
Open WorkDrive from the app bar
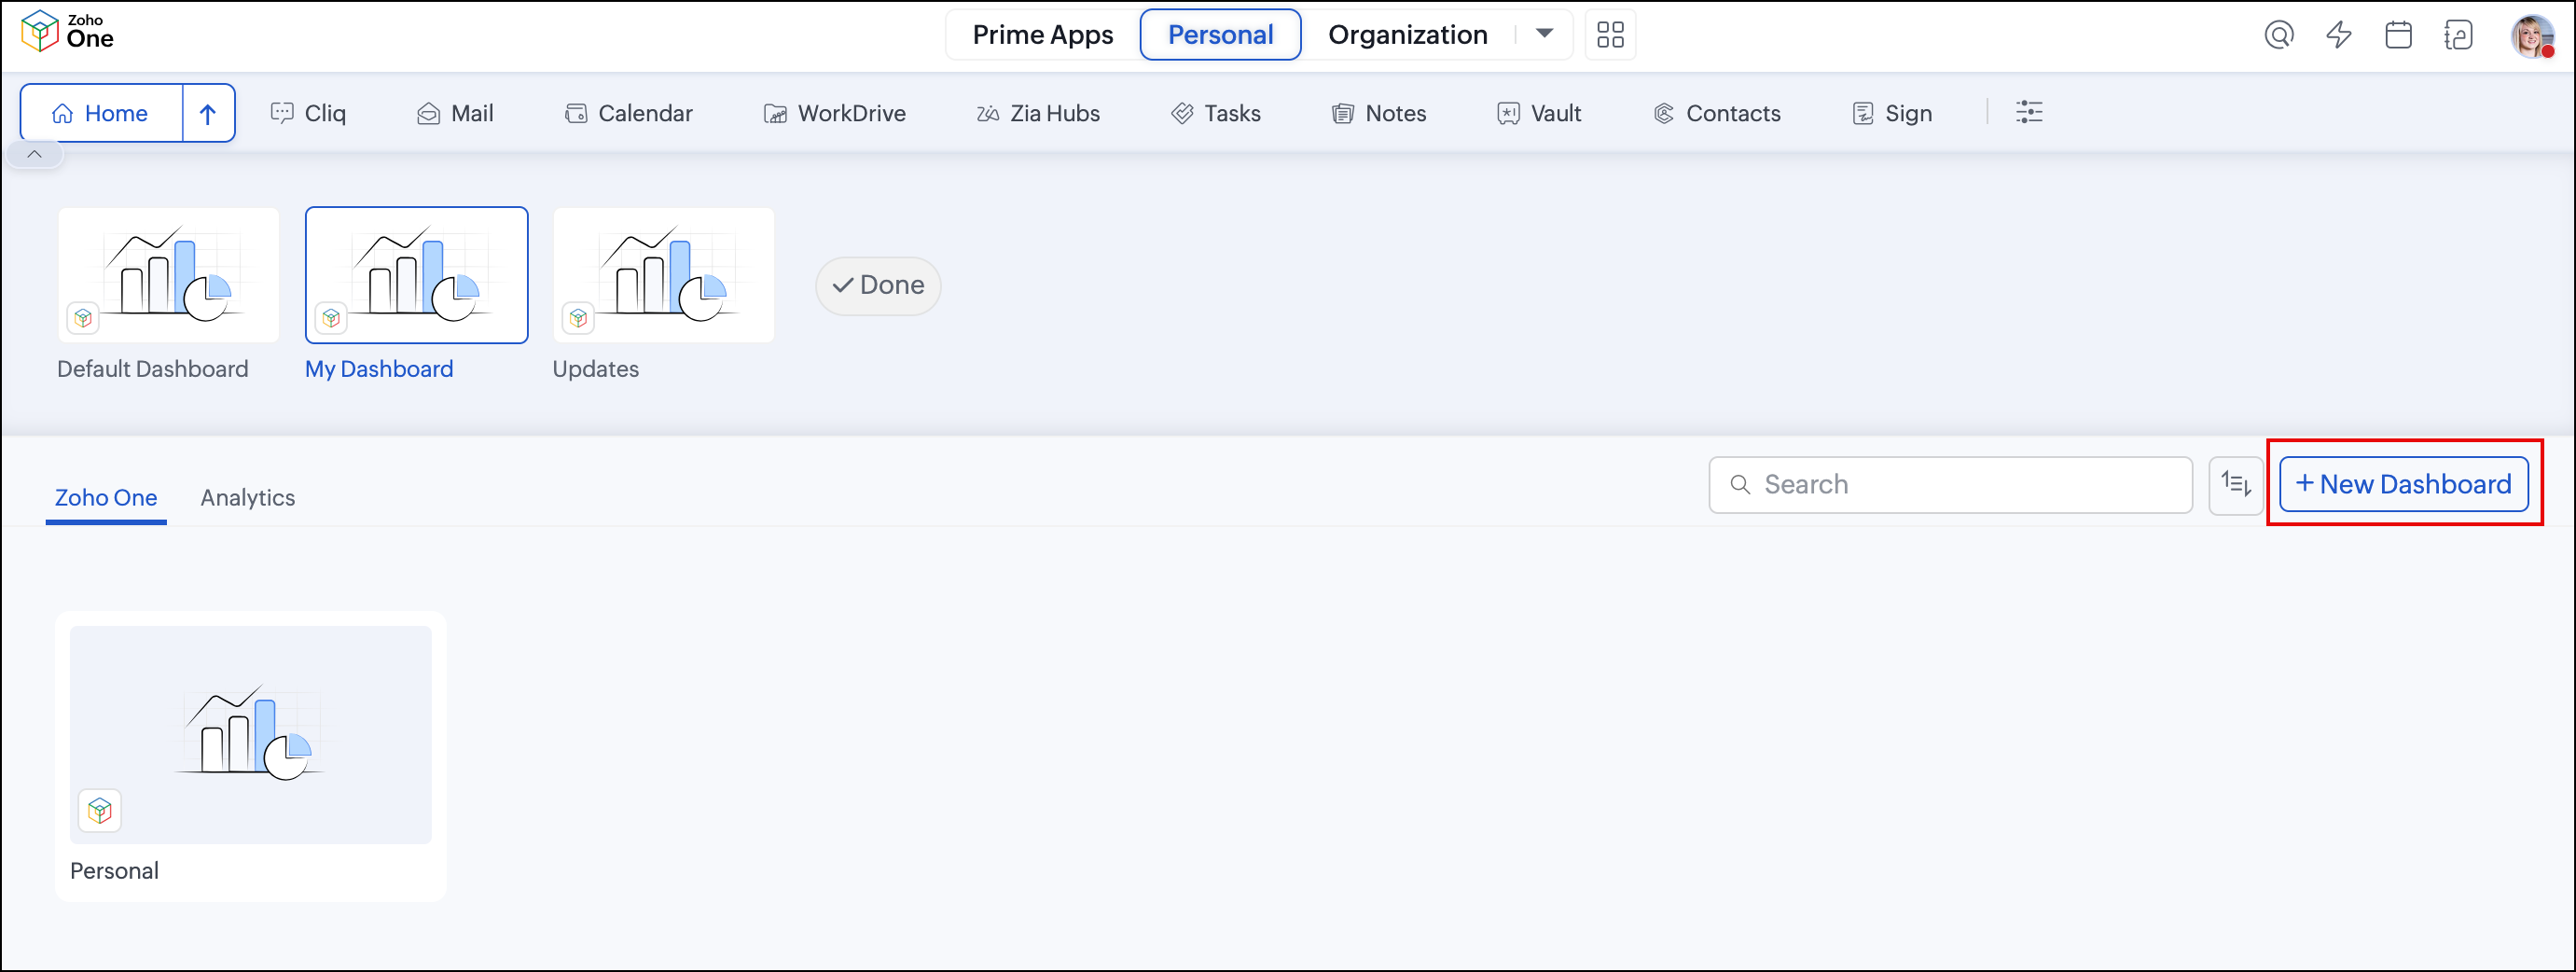click(x=834, y=113)
